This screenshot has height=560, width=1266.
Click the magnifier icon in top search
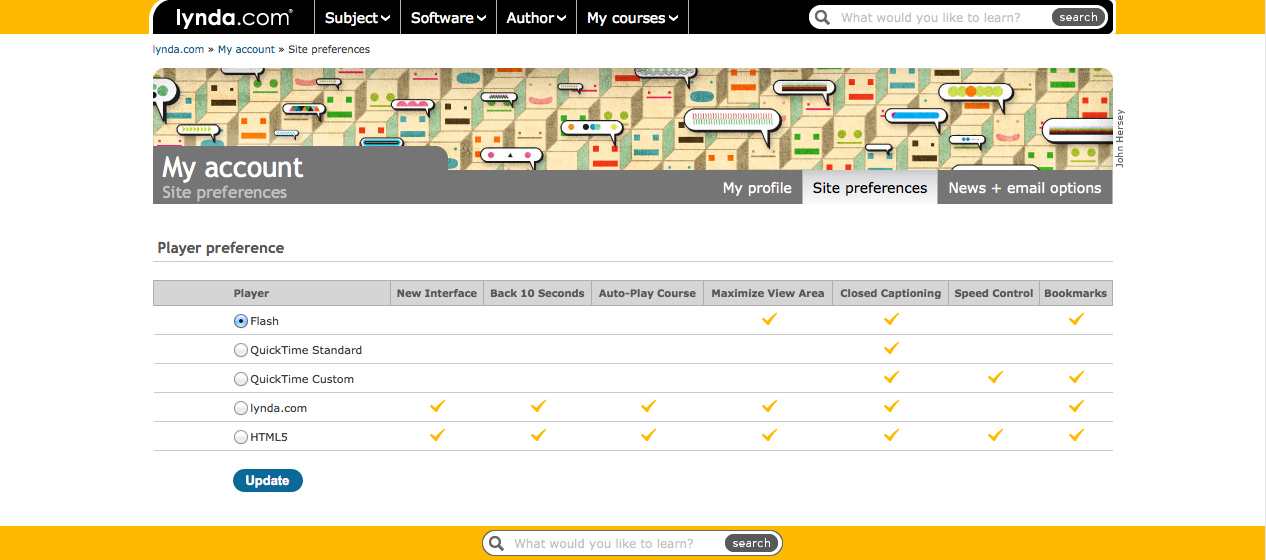823,17
